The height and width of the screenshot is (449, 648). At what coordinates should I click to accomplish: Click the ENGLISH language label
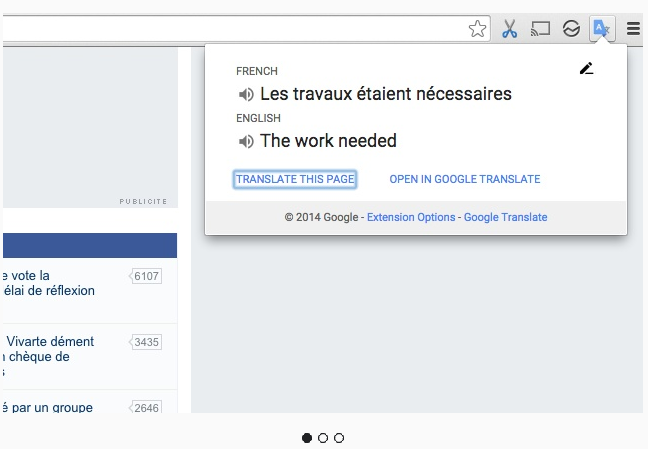(x=258, y=118)
